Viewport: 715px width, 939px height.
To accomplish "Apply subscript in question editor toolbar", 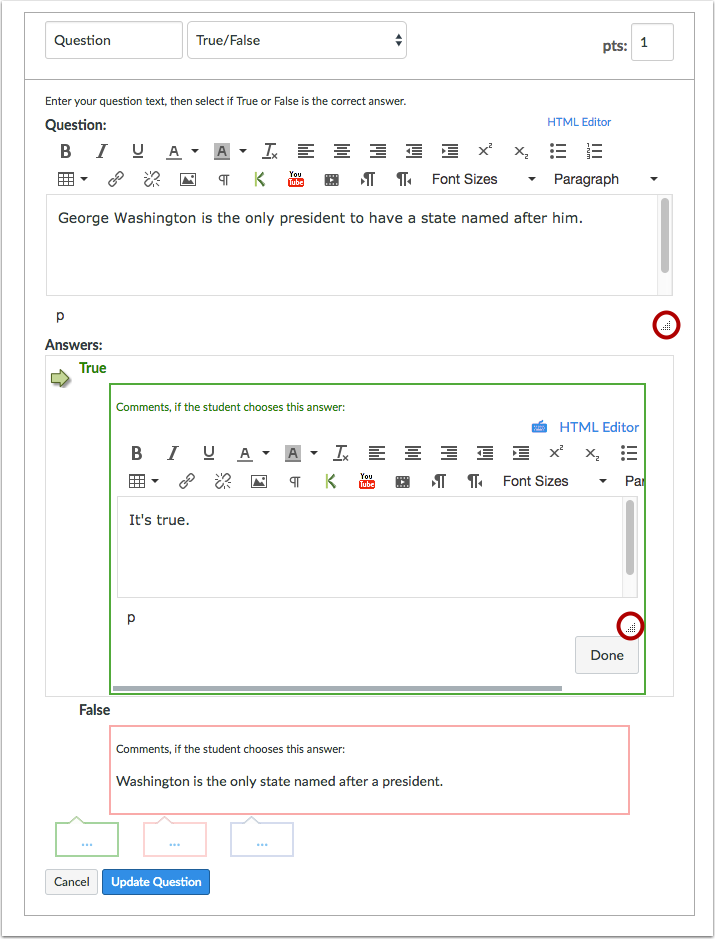I will [522, 153].
